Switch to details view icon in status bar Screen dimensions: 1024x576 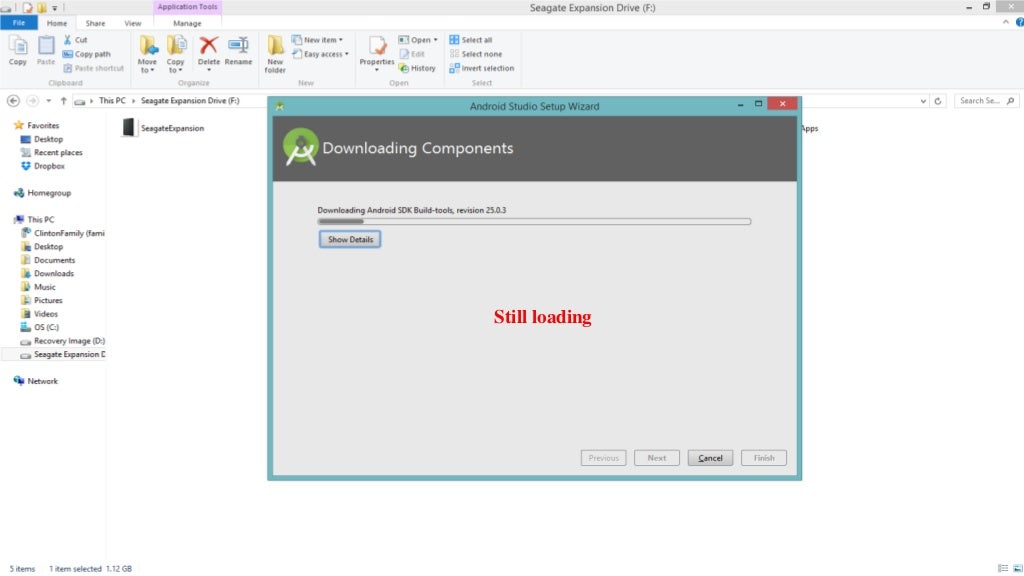coord(1003,569)
